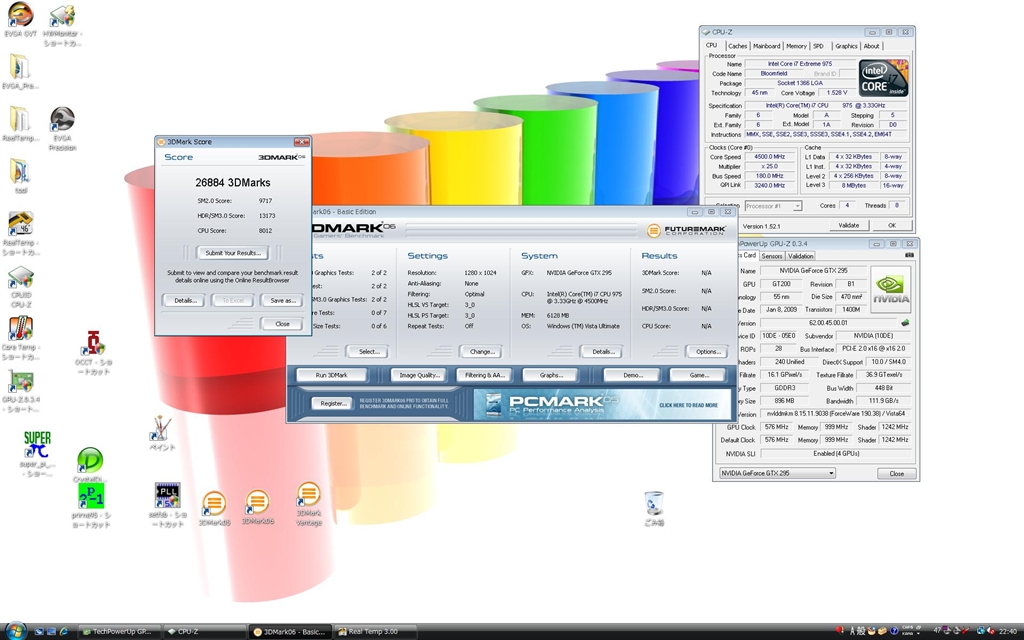Viewport: 1024px width, 640px height.
Task: Click the taskbar clock showing 22:40
Action: tap(1008, 632)
